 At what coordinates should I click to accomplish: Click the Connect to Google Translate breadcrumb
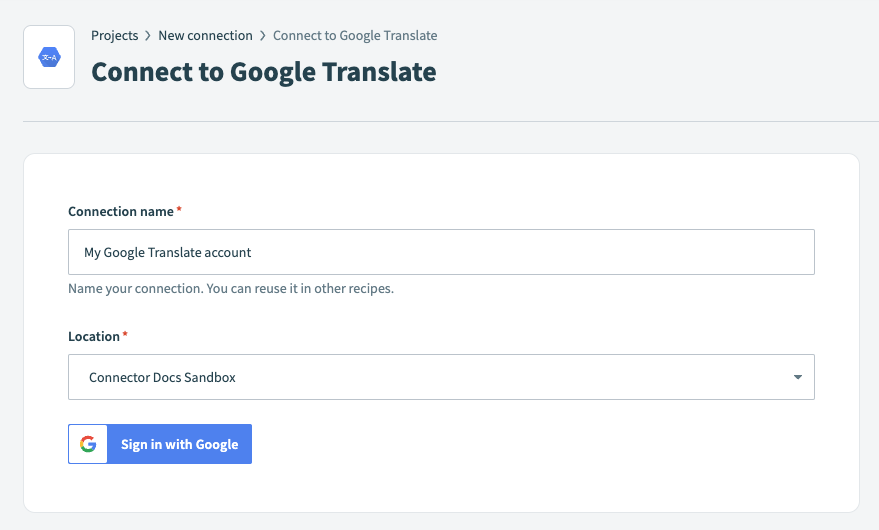click(x=355, y=36)
